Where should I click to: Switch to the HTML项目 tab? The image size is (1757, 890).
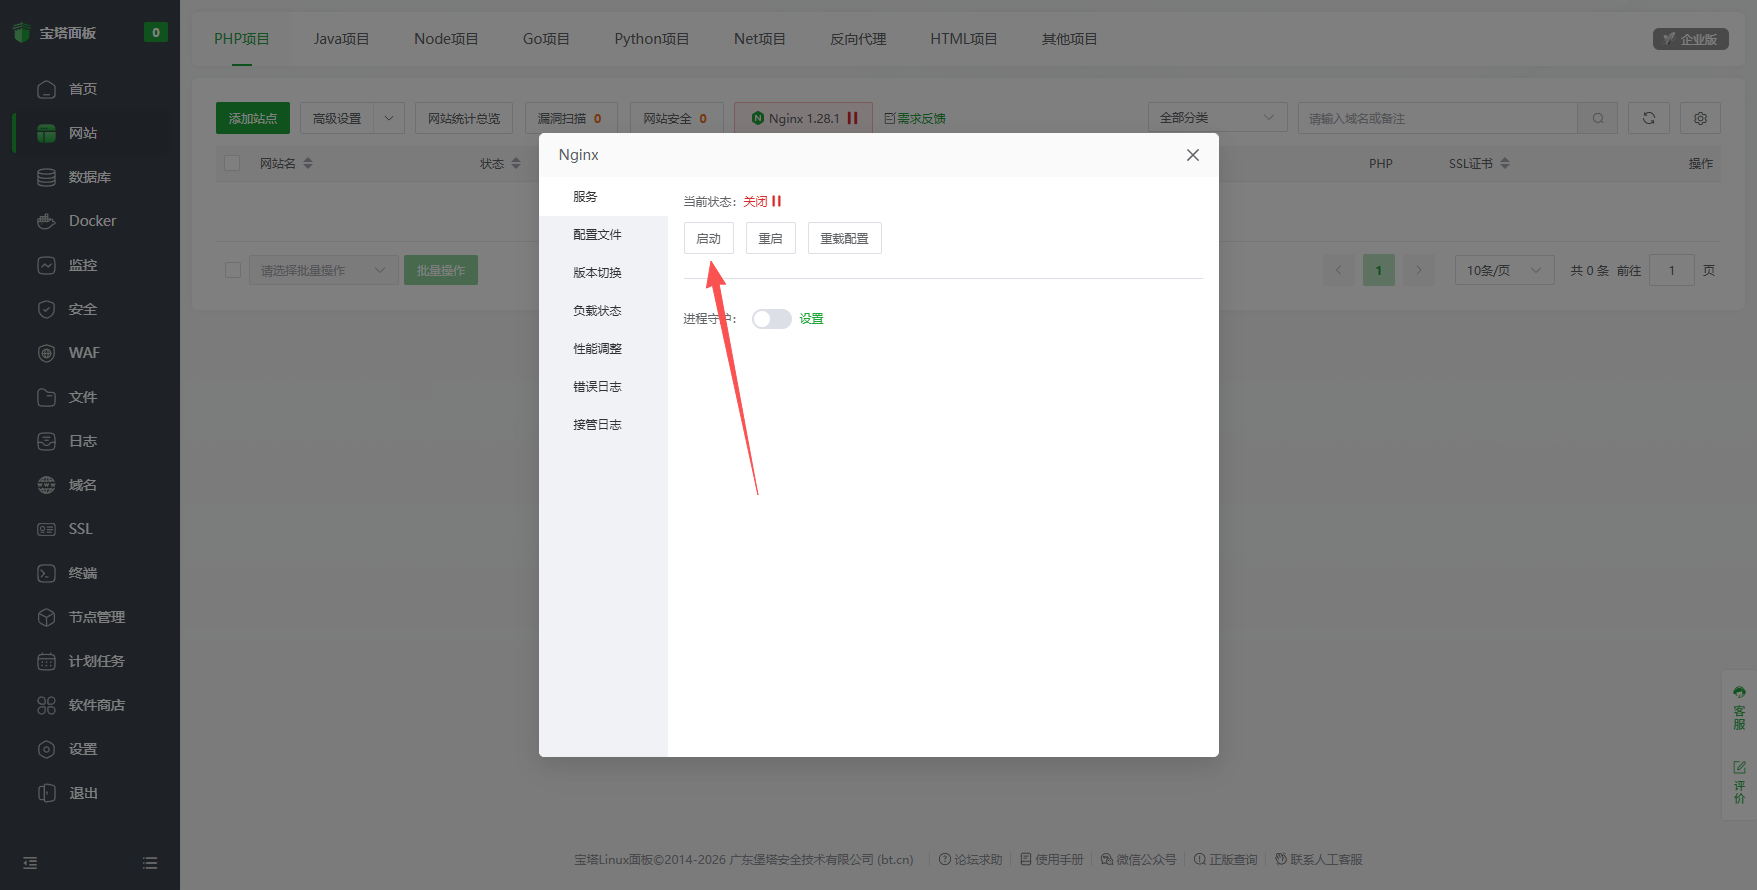coord(963,39)
